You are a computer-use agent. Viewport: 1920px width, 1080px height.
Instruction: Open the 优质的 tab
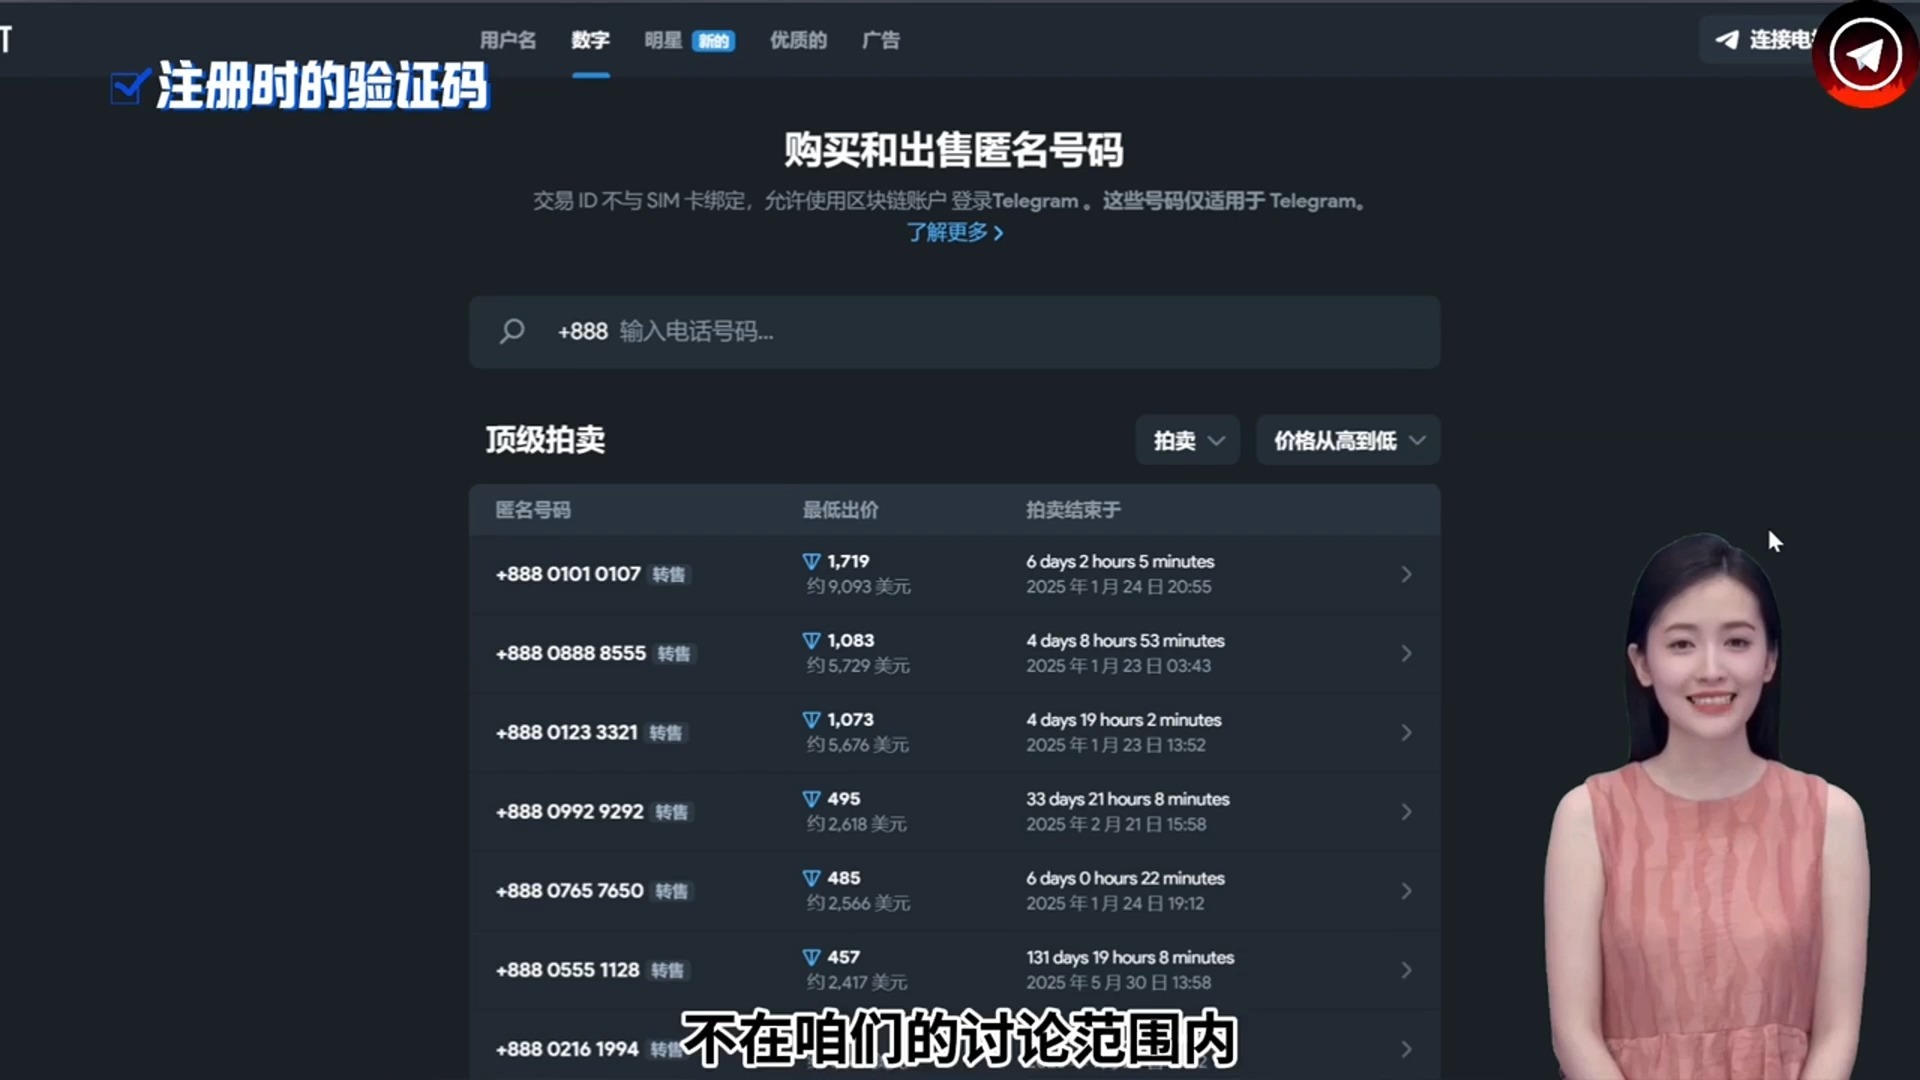click(798, 40)
